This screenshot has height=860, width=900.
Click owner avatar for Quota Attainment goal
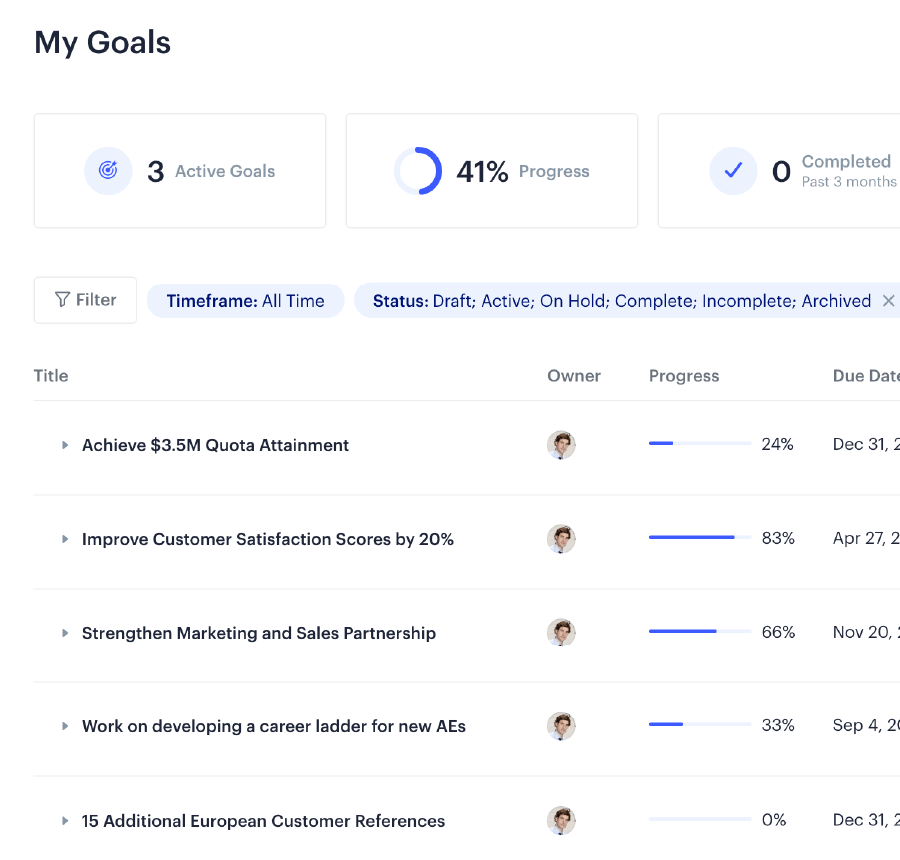(x=561, y=445)
